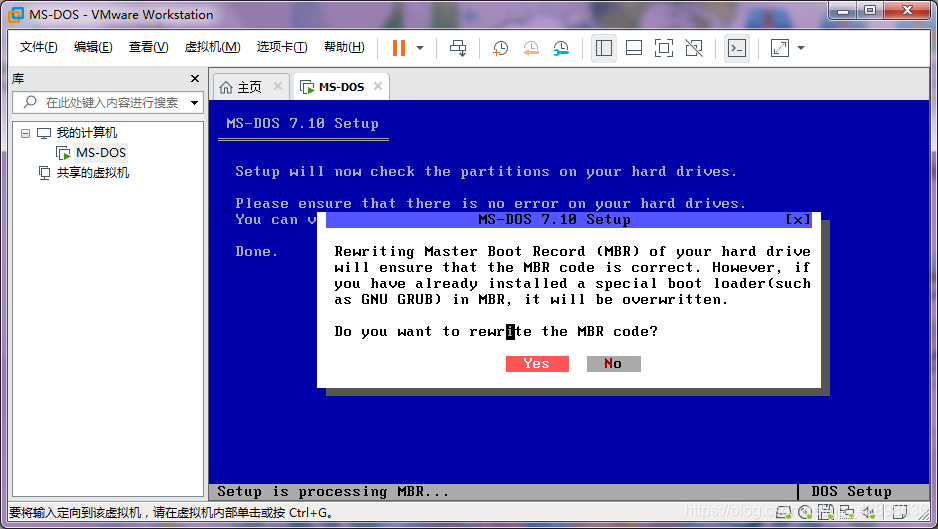Enter full screen mode

click(x=664, y=48)
